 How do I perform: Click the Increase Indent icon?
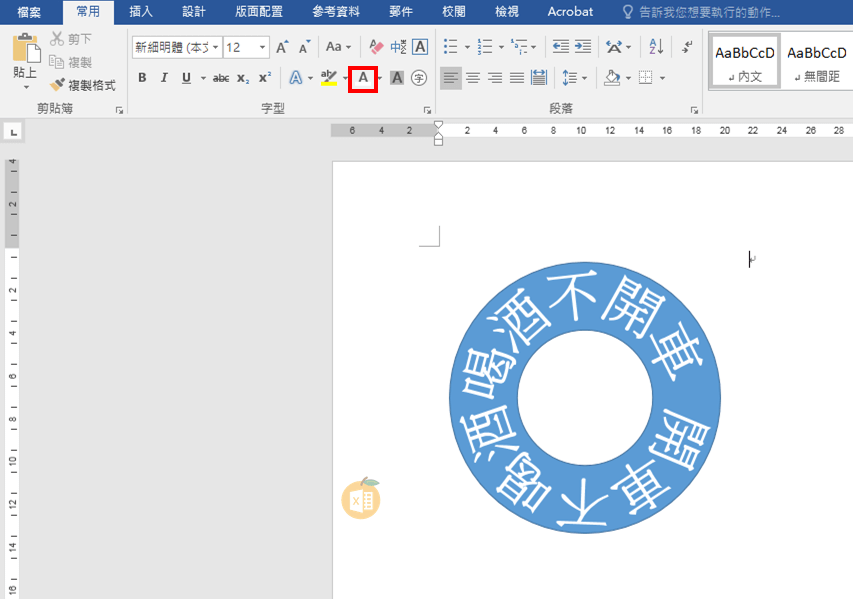tap(583, 47)
